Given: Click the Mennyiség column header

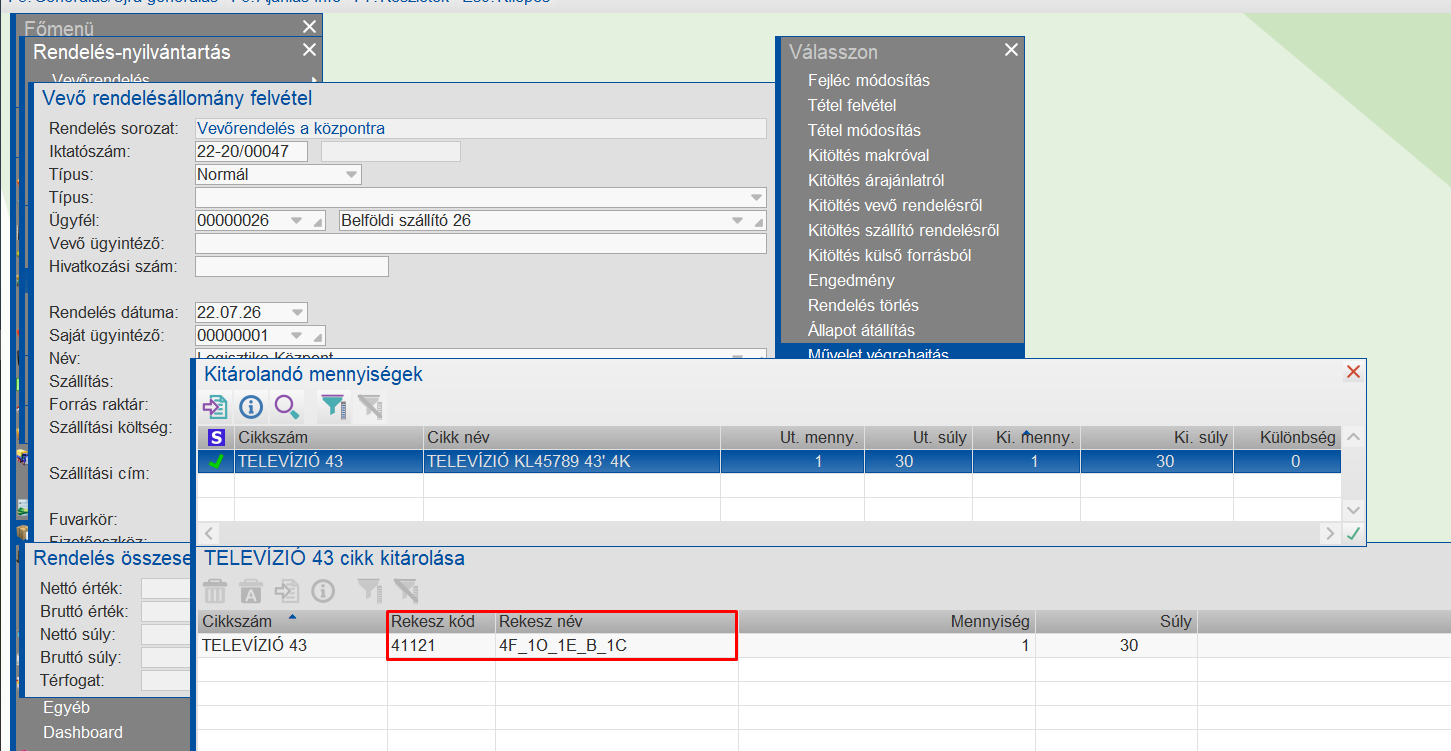Looking at the screenshot, I should point(887,621).
